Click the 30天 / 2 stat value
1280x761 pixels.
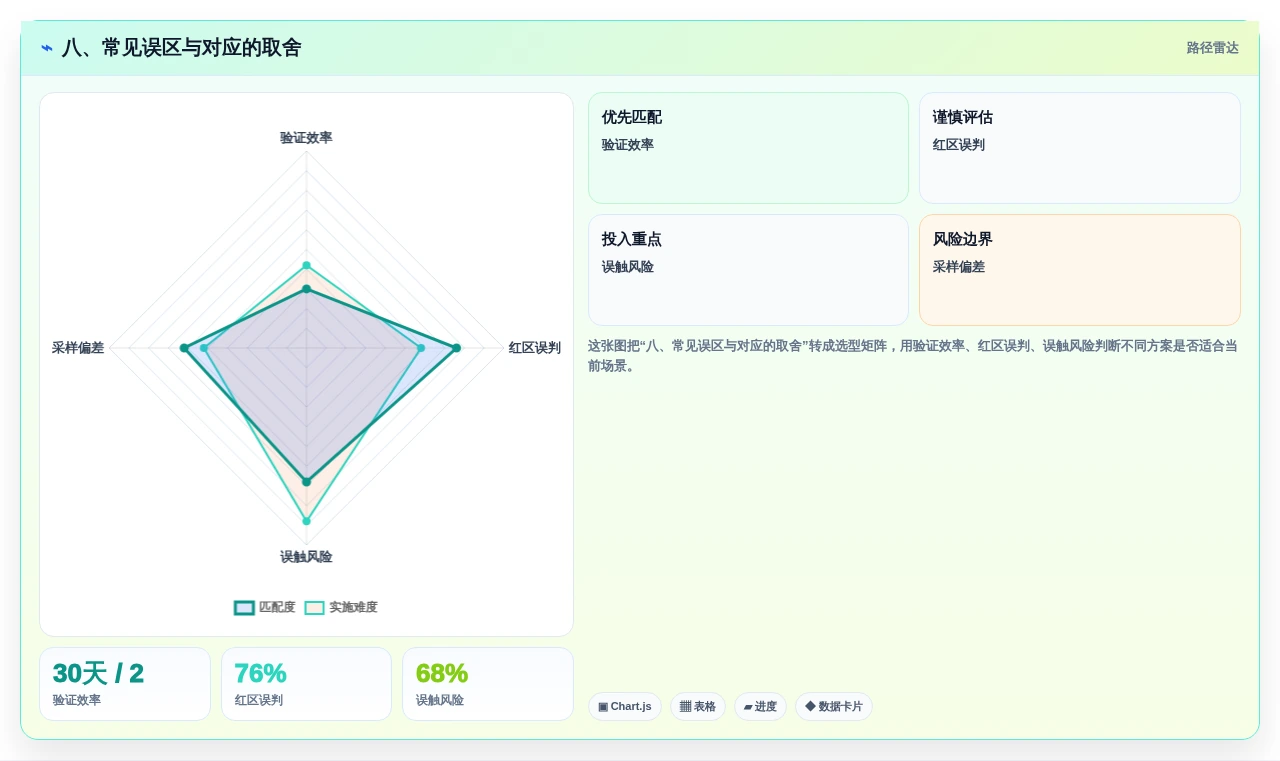(98, 674)
